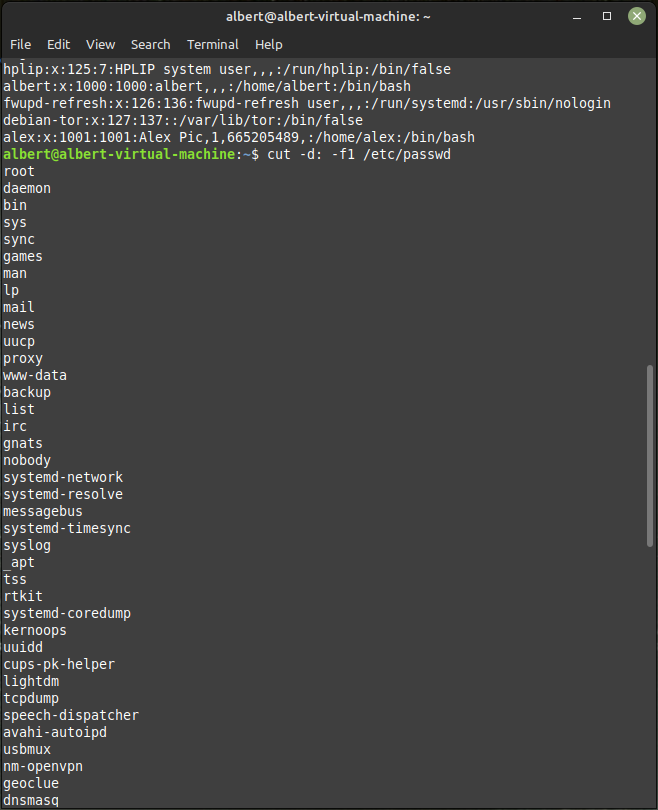Open the File menu

pyautogui.click(x=21, y=45)
